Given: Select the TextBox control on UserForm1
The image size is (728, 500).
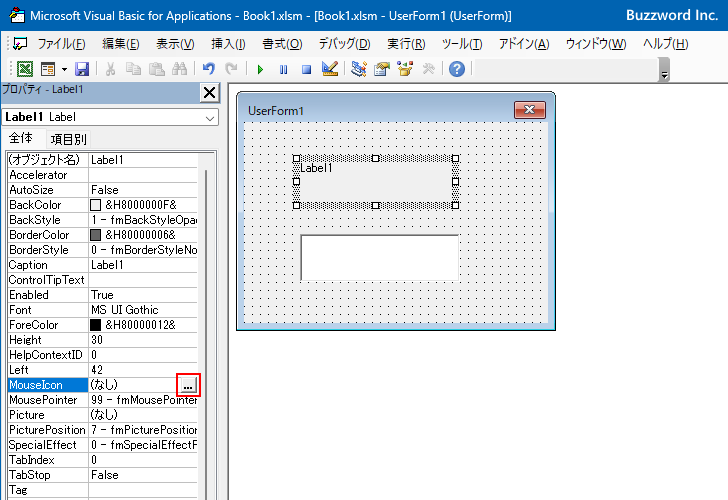Looking at the screenshot, I should point(380,258).
